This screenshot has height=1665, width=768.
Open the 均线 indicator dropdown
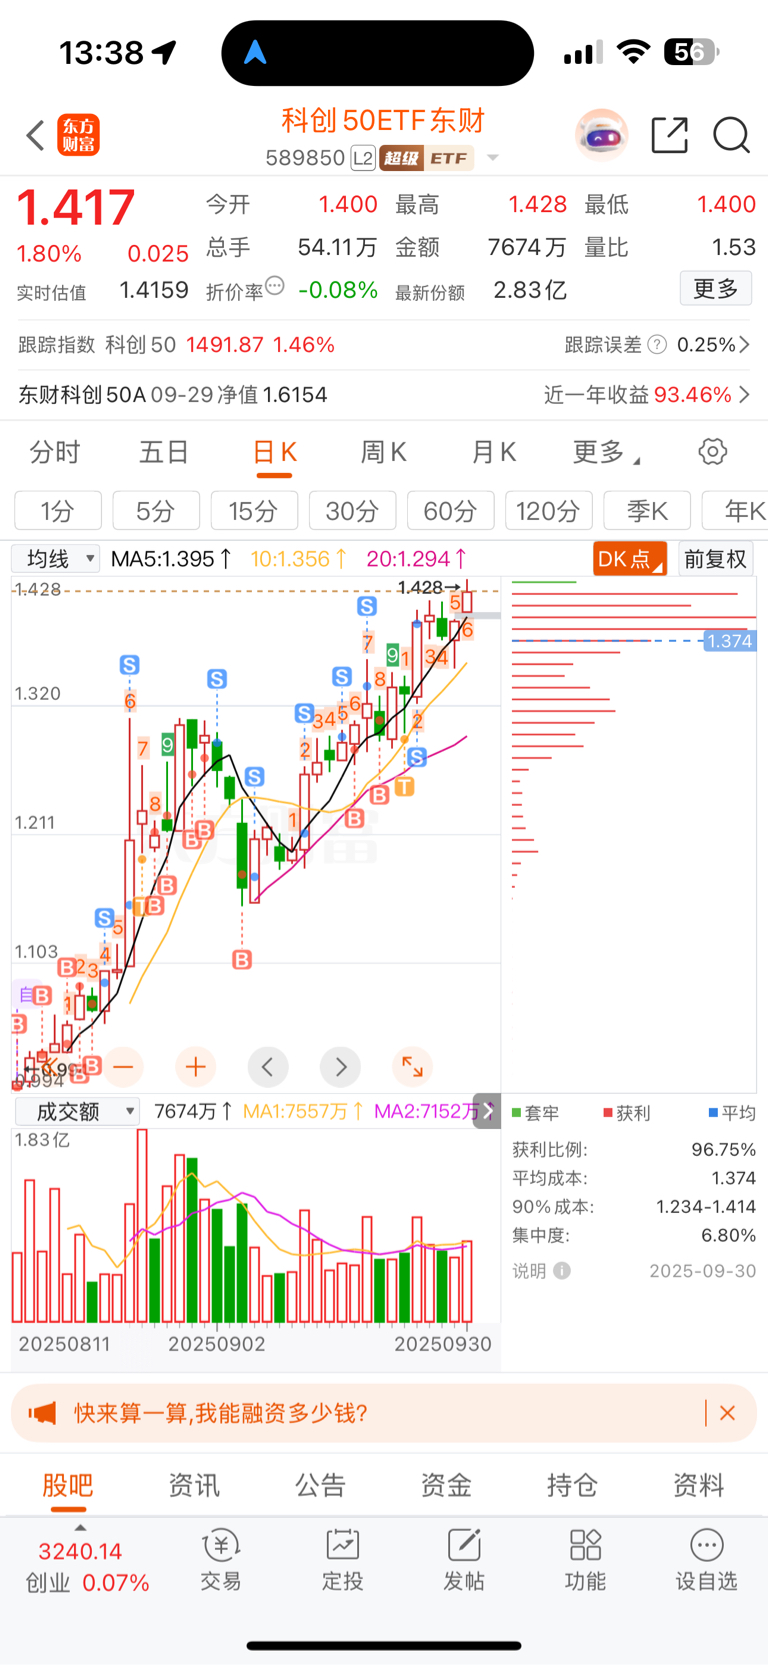click(x=56, y=559)
